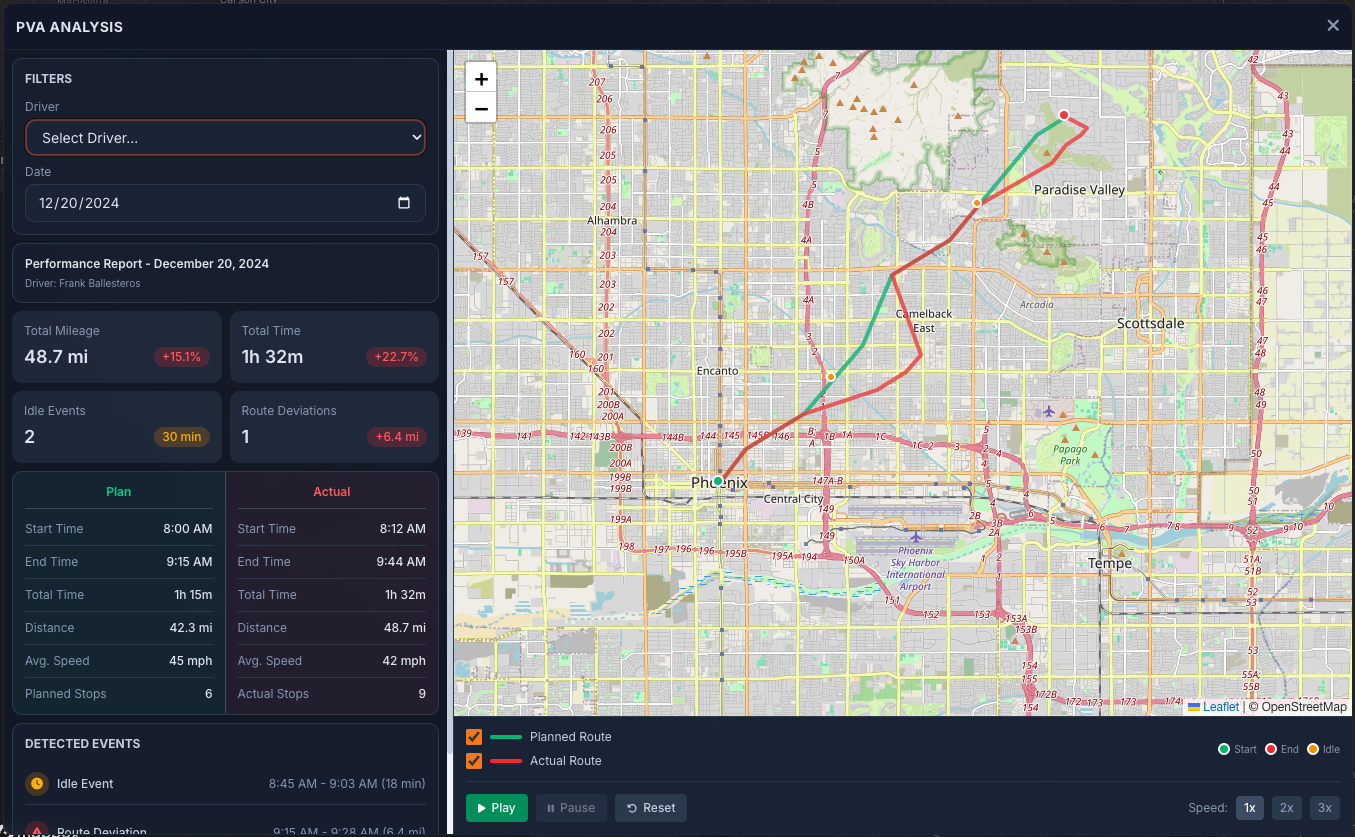
Task: Click the actual Avg. Speed 42 mph
Action: (x=403, y=661)
